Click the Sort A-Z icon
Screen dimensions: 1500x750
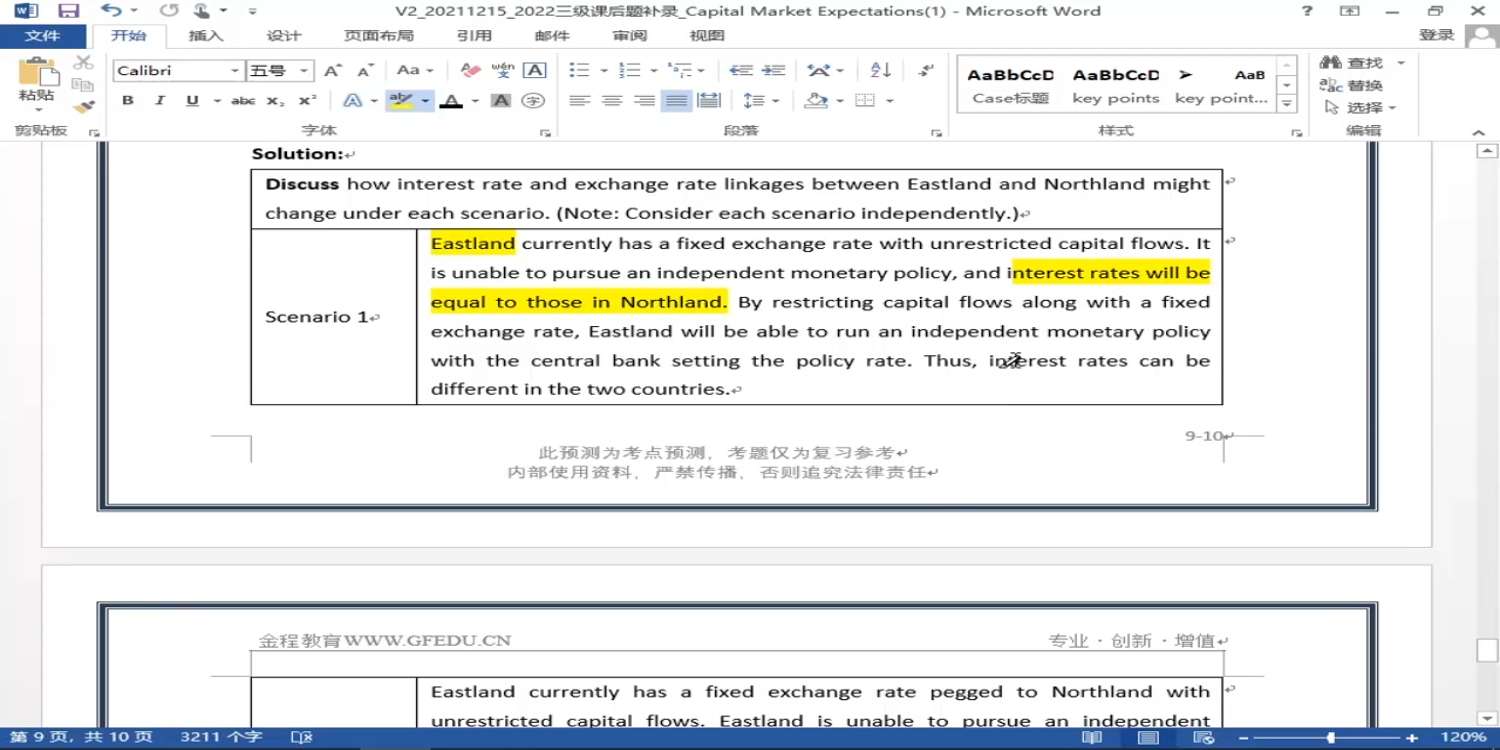880,70
